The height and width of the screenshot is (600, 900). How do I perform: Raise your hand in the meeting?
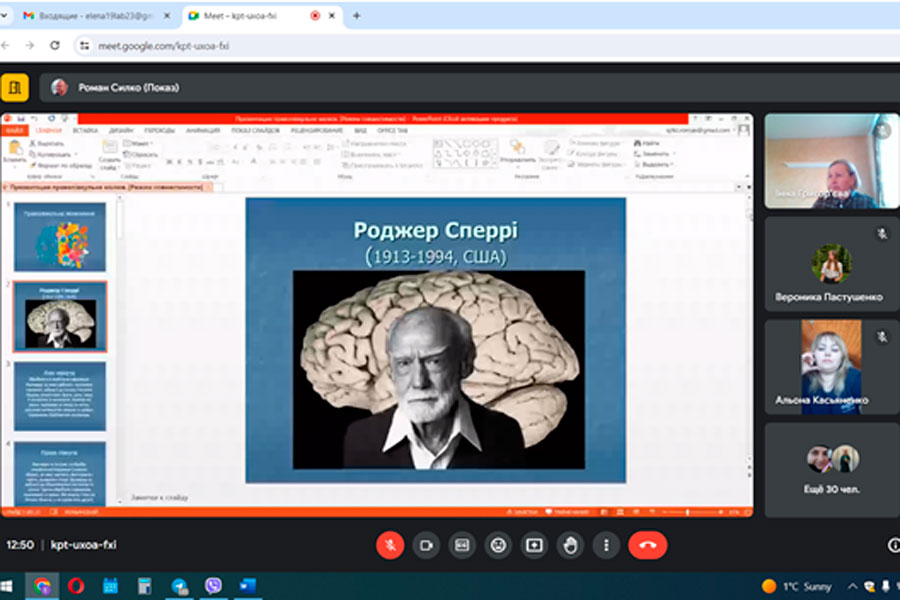570,545
